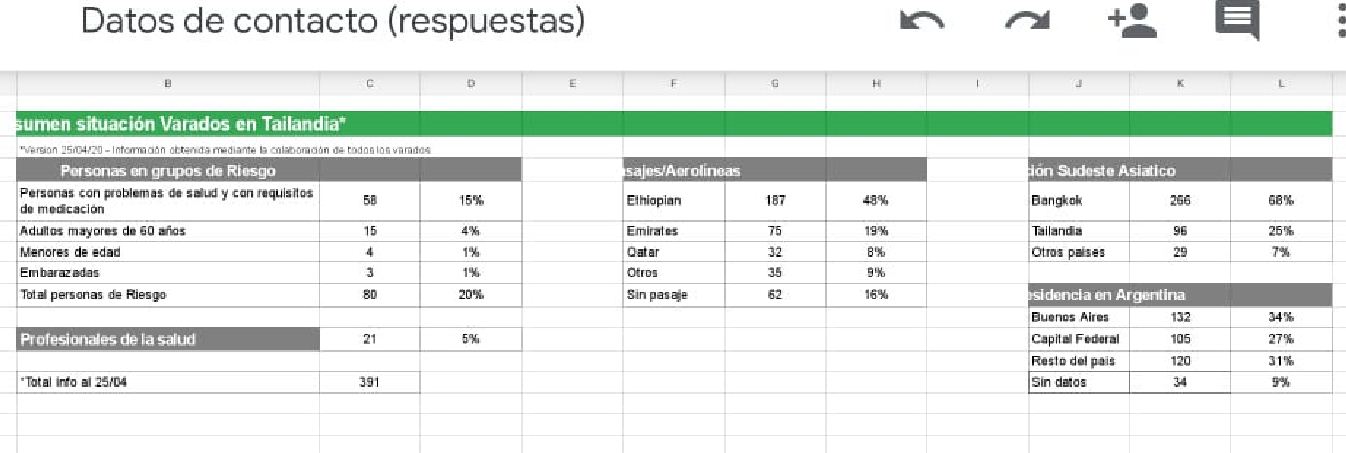Select the 'Capital Federal' cell

click(1078, 339)
